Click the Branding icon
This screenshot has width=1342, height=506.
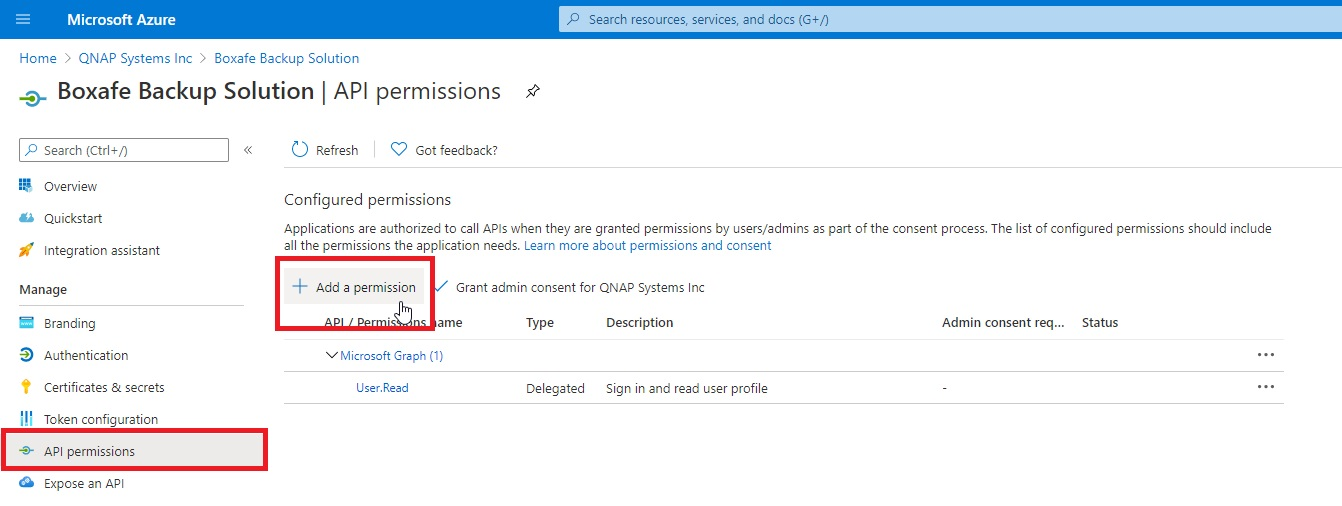pyautogui.click(x=27, y=323)
